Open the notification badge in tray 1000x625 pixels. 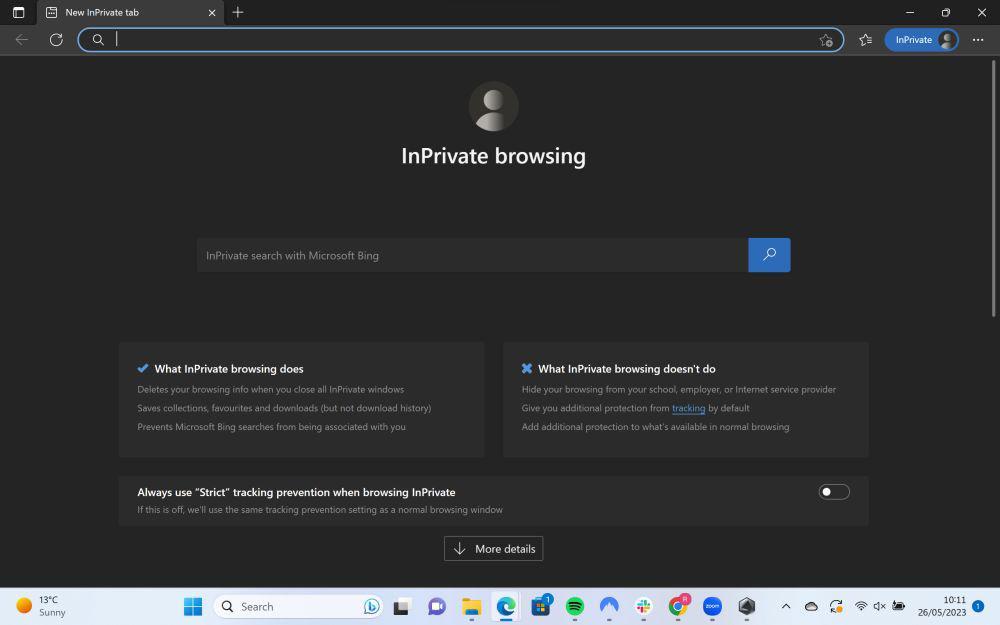(x=978, y=607)
